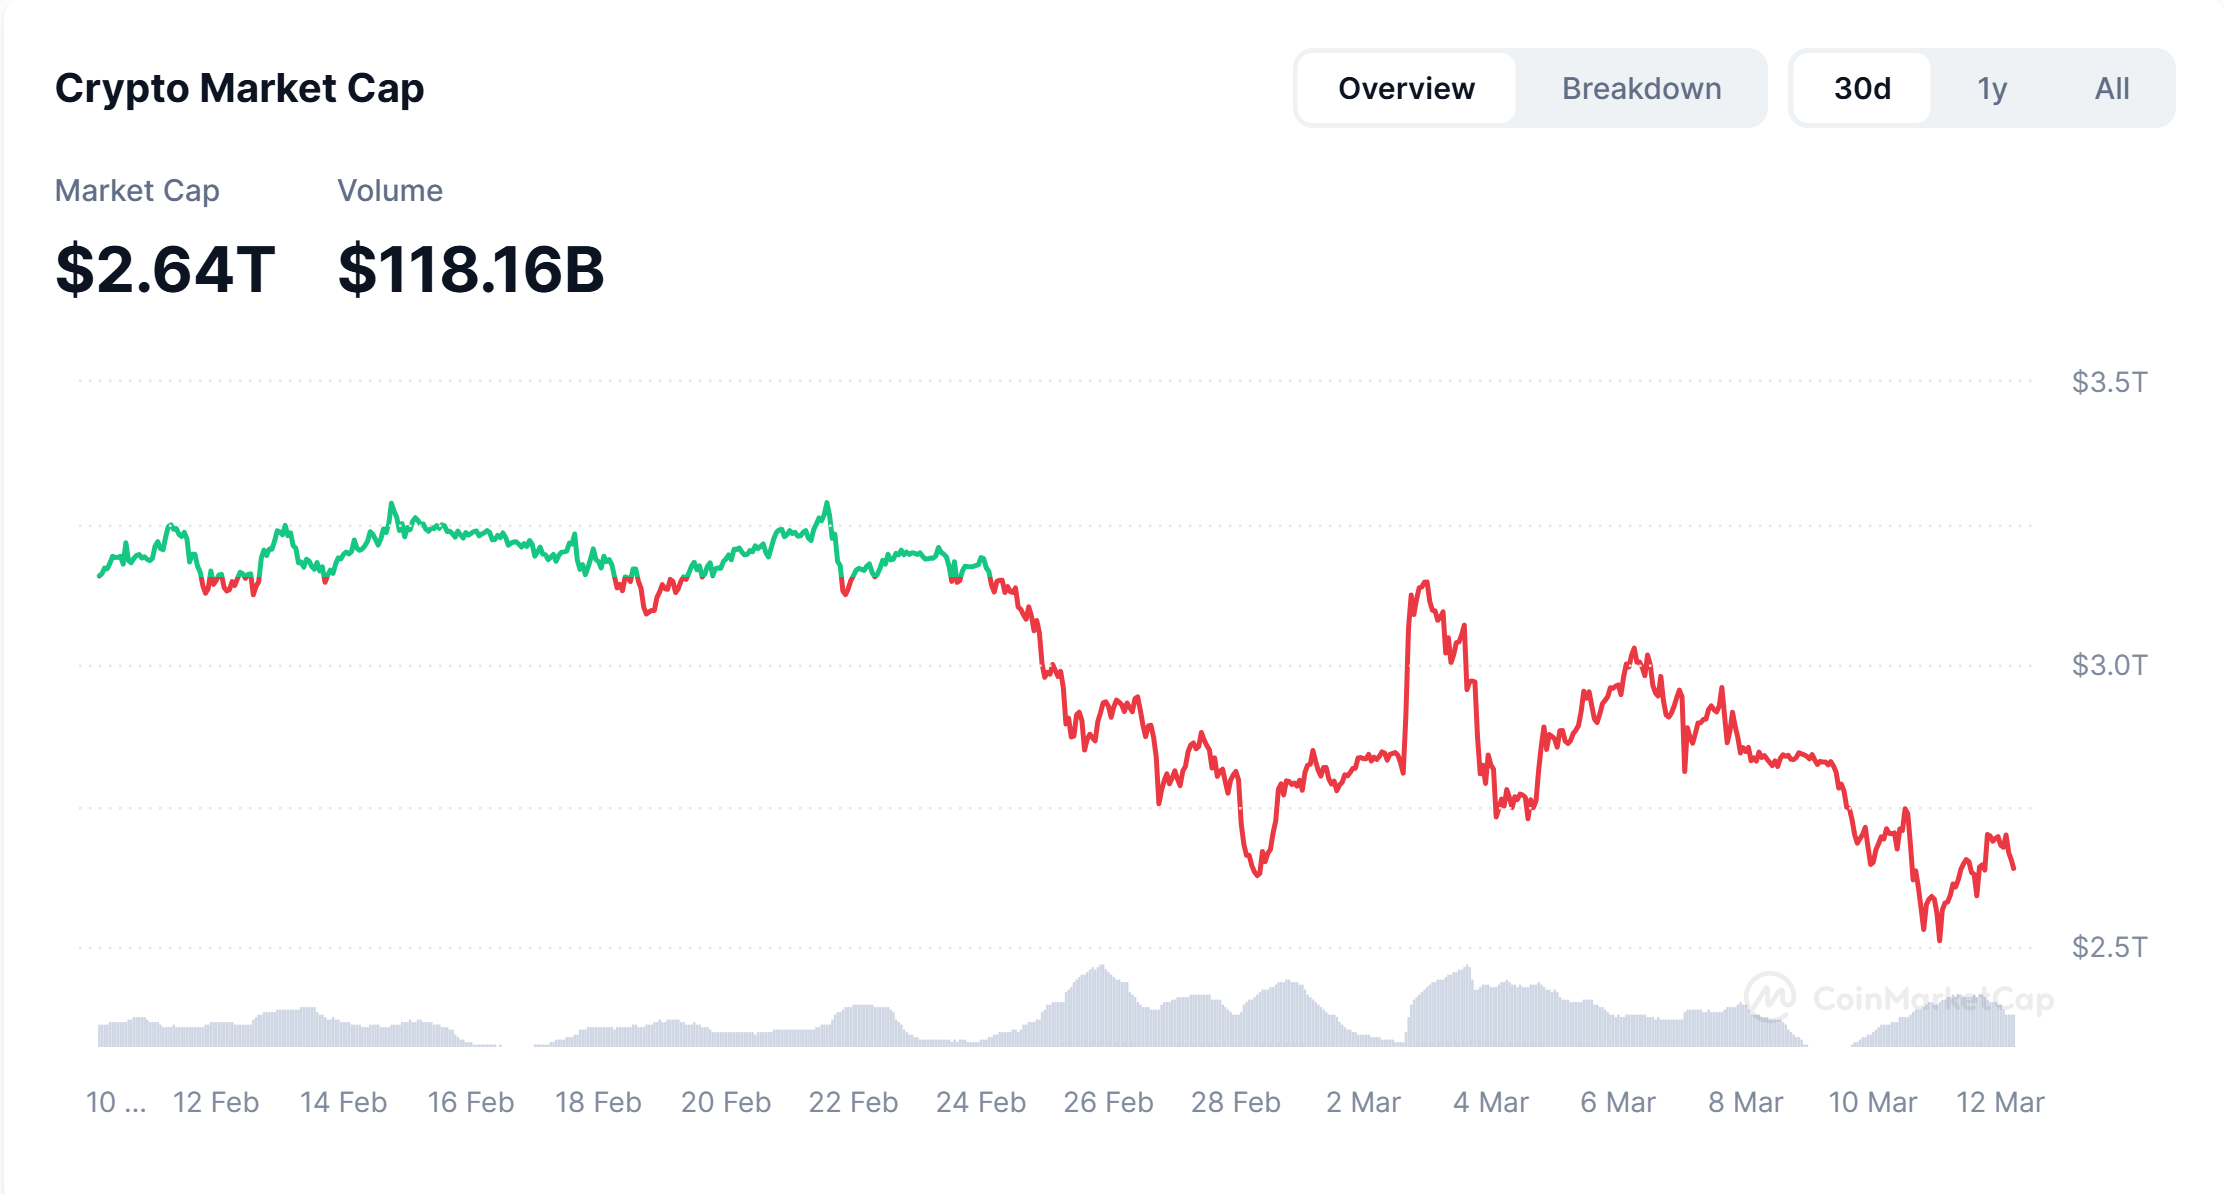Screen dimensions: 2224x1194
Task: Click the CoinMarketCap watermark text
Action: [1933, 999]
